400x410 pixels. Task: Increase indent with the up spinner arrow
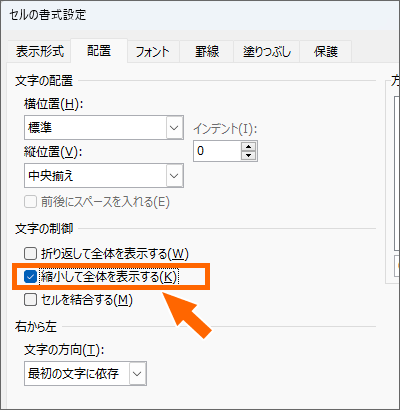tap(248, 147)
